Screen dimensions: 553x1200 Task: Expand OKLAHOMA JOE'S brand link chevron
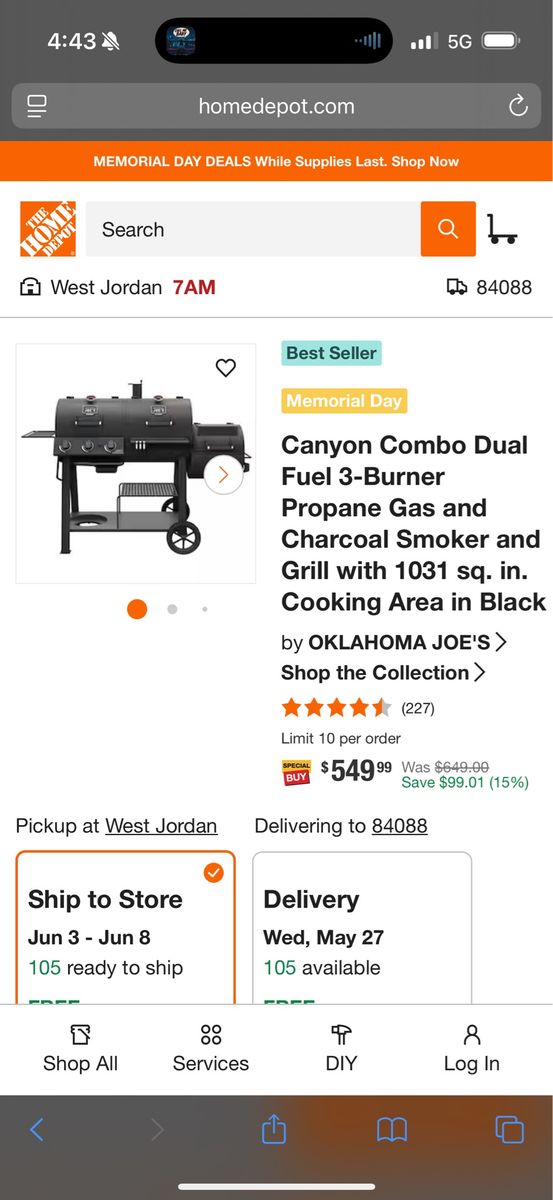[500, 641]
